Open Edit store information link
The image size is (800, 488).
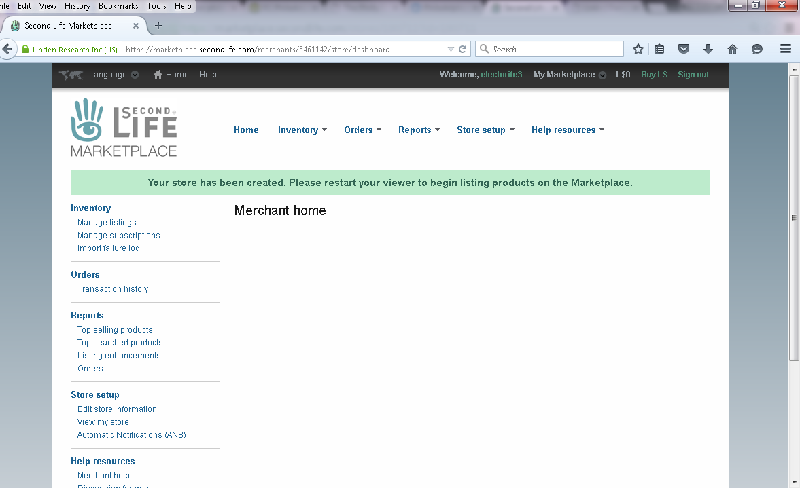click(116, 409)
